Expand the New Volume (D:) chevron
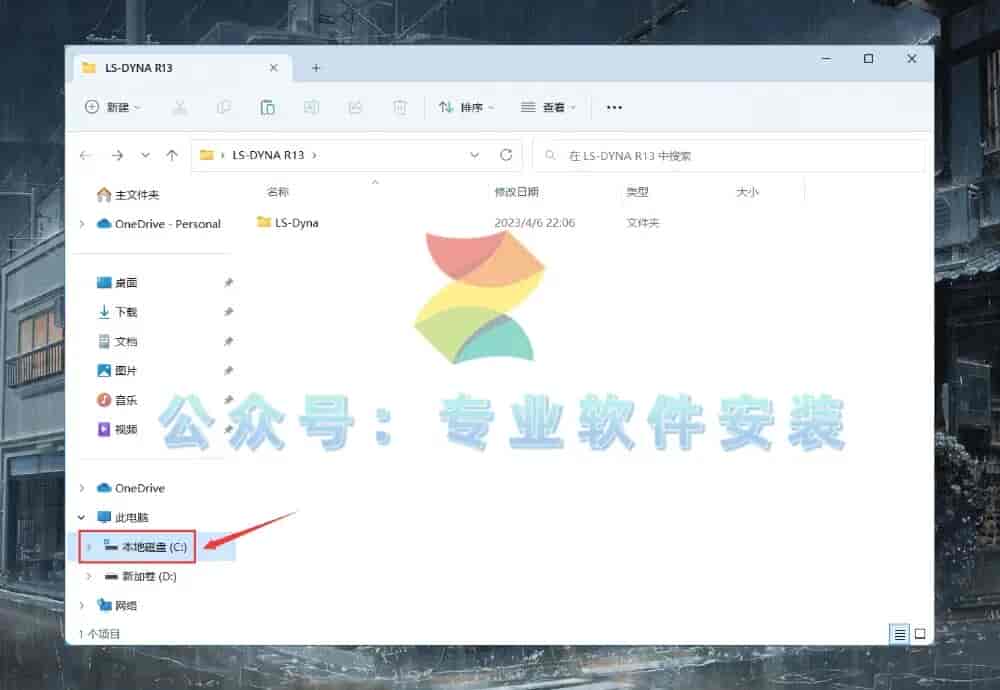Viewport: 1000px width, 690px height. click(x=89, y=576)
